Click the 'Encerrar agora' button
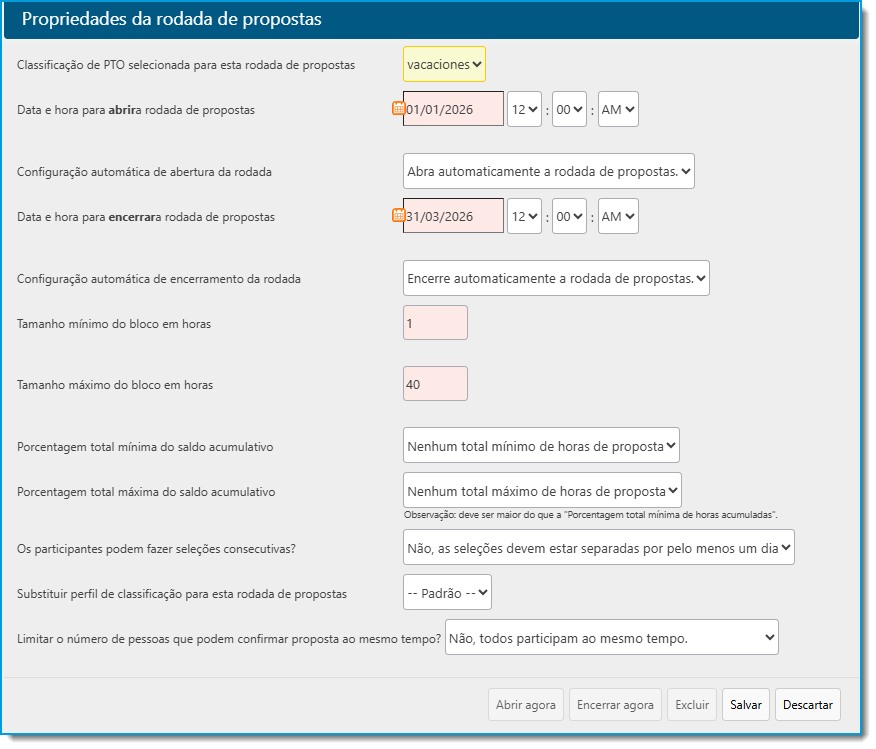Viewport: 876px width, 749px height. tap(615, 705)
